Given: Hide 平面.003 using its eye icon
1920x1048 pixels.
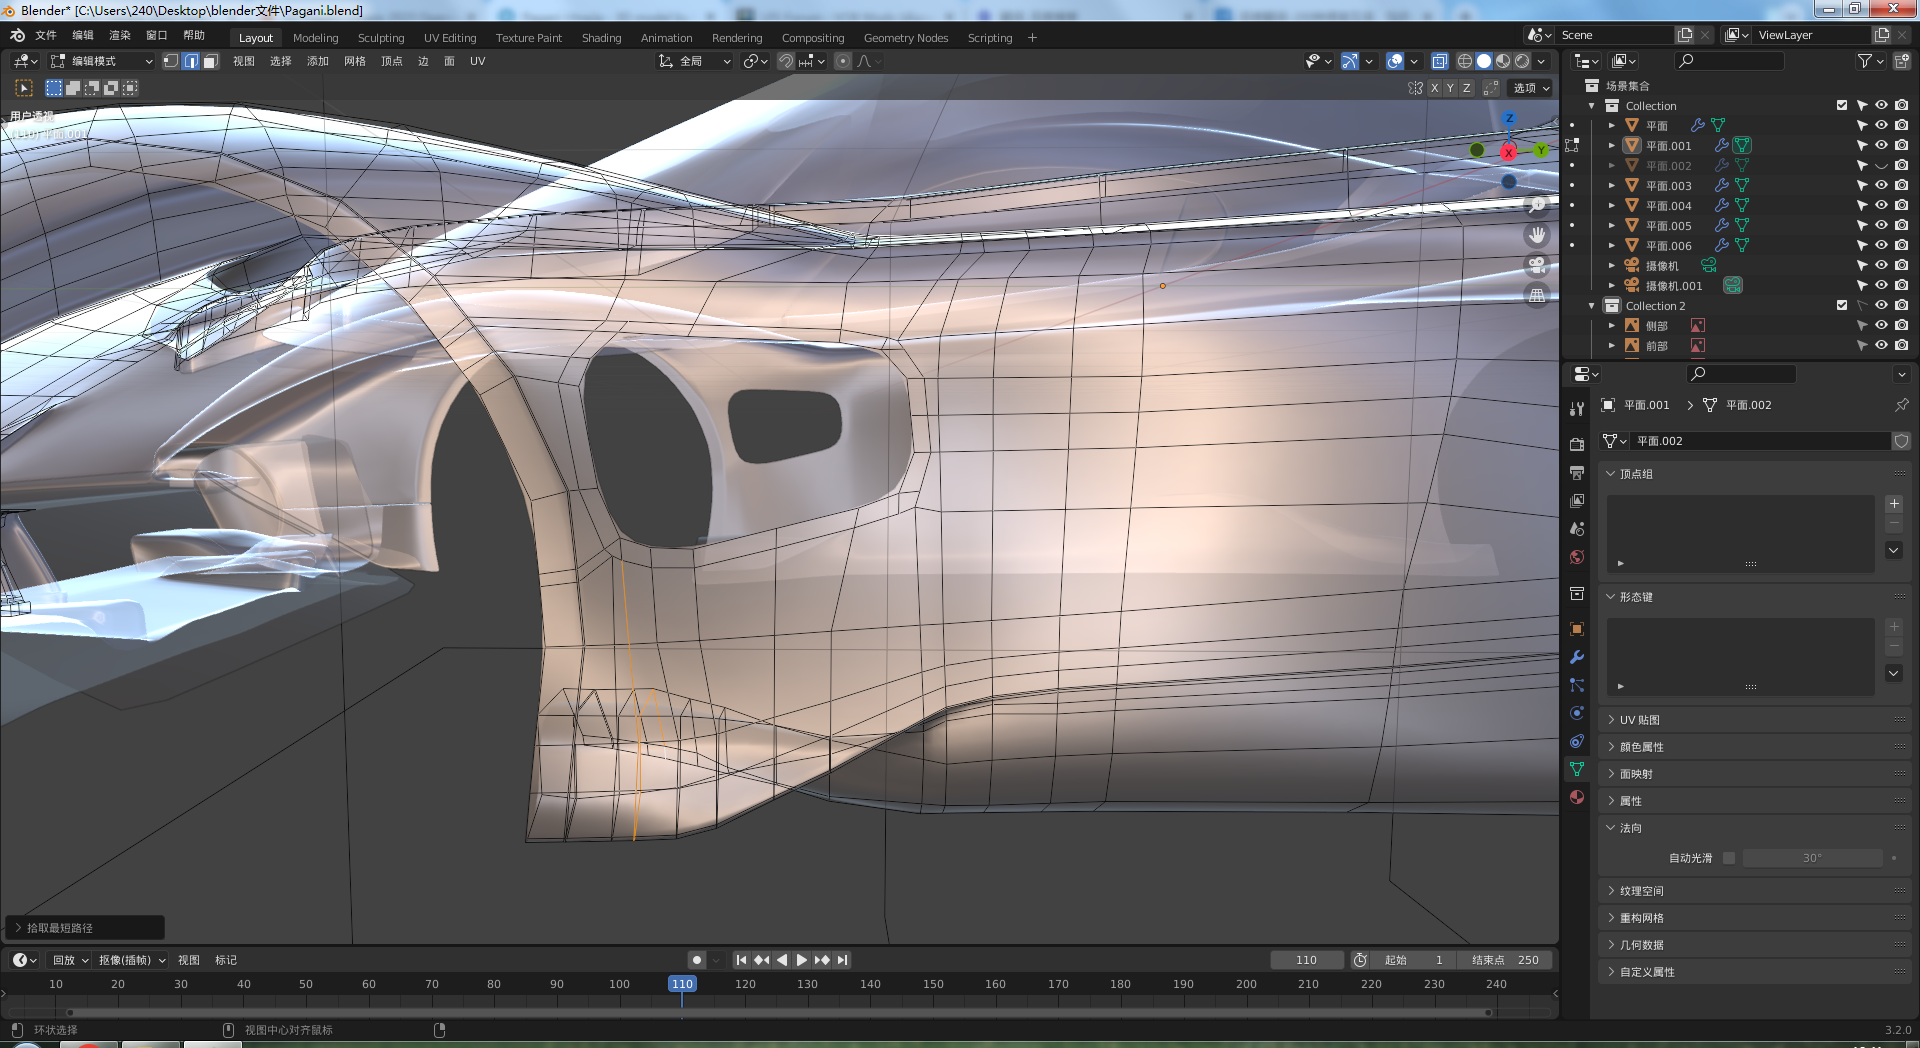Looking at the screenshot, I should [1881, 186].
